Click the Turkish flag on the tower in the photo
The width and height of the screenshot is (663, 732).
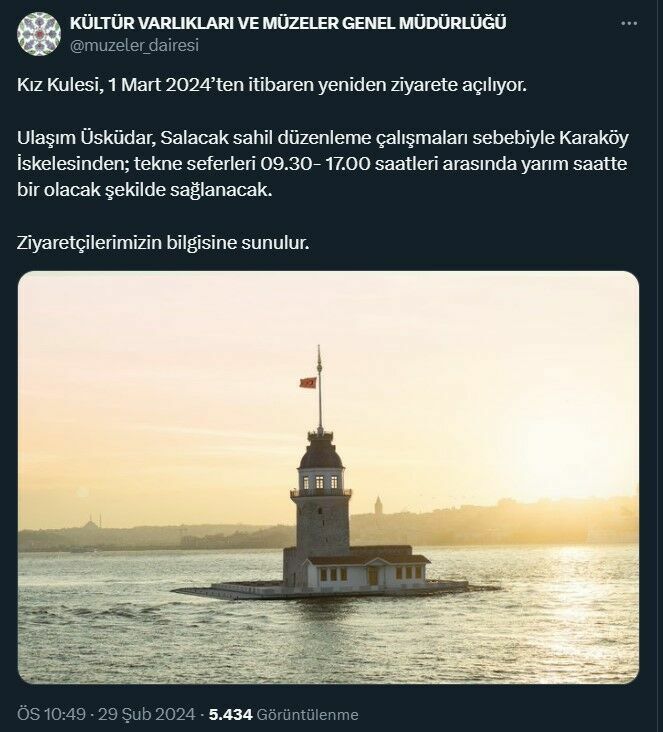[x=308, y=383]
